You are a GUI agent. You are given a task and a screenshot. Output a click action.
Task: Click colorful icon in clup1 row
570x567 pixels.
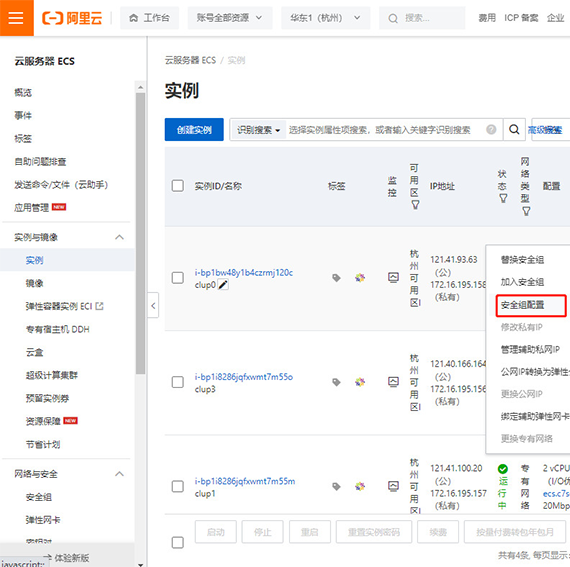(360, 486)
